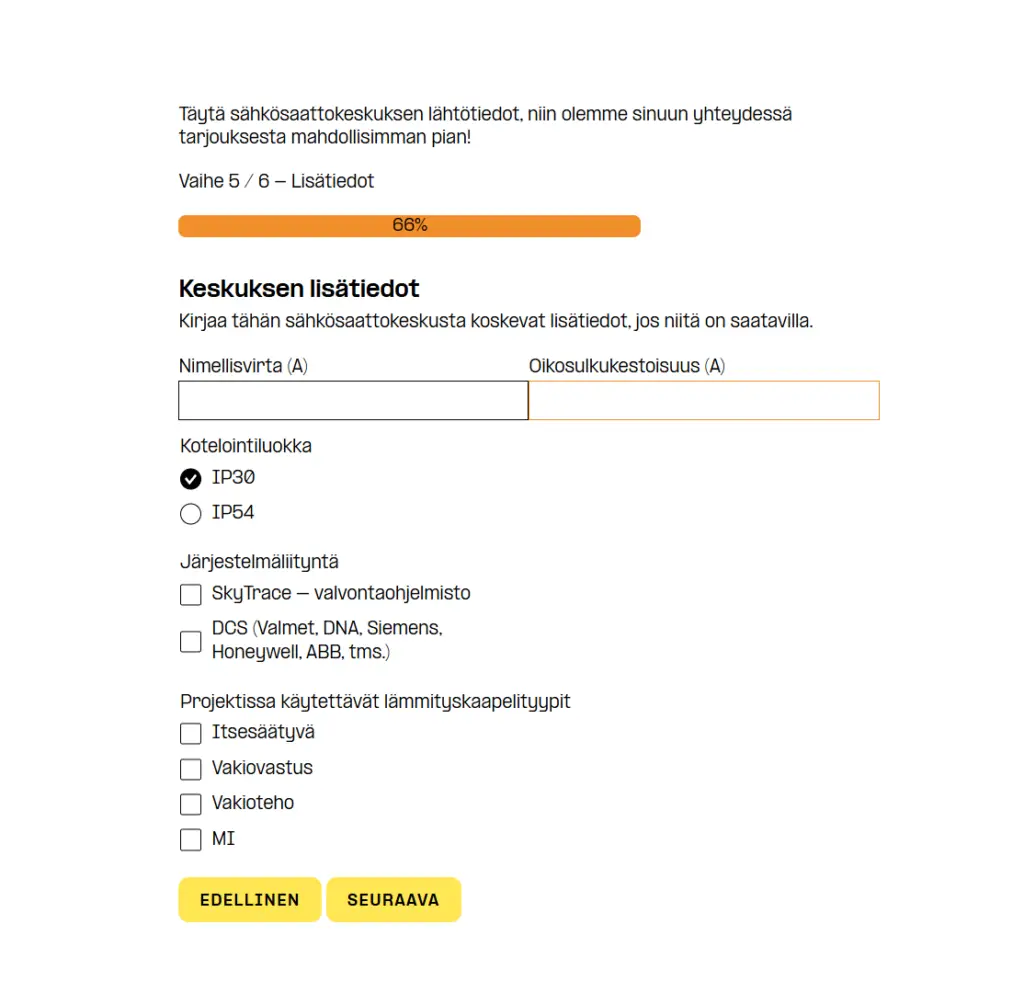Click the Nimellisvirta (A) input field
This screenshot has height=1004, width=1024.
point(353,401)
